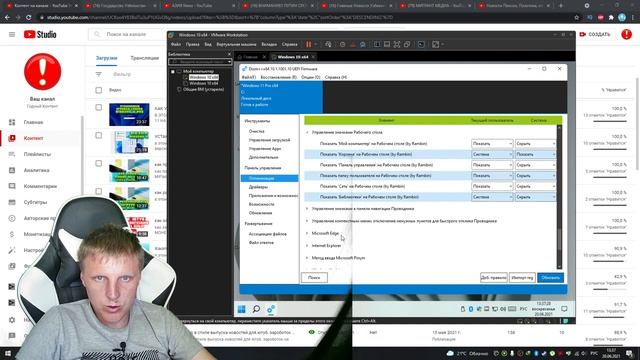Click VMware full screen mode icon
This screenshot has height=360, width=640.
click(x=397, y=44)
